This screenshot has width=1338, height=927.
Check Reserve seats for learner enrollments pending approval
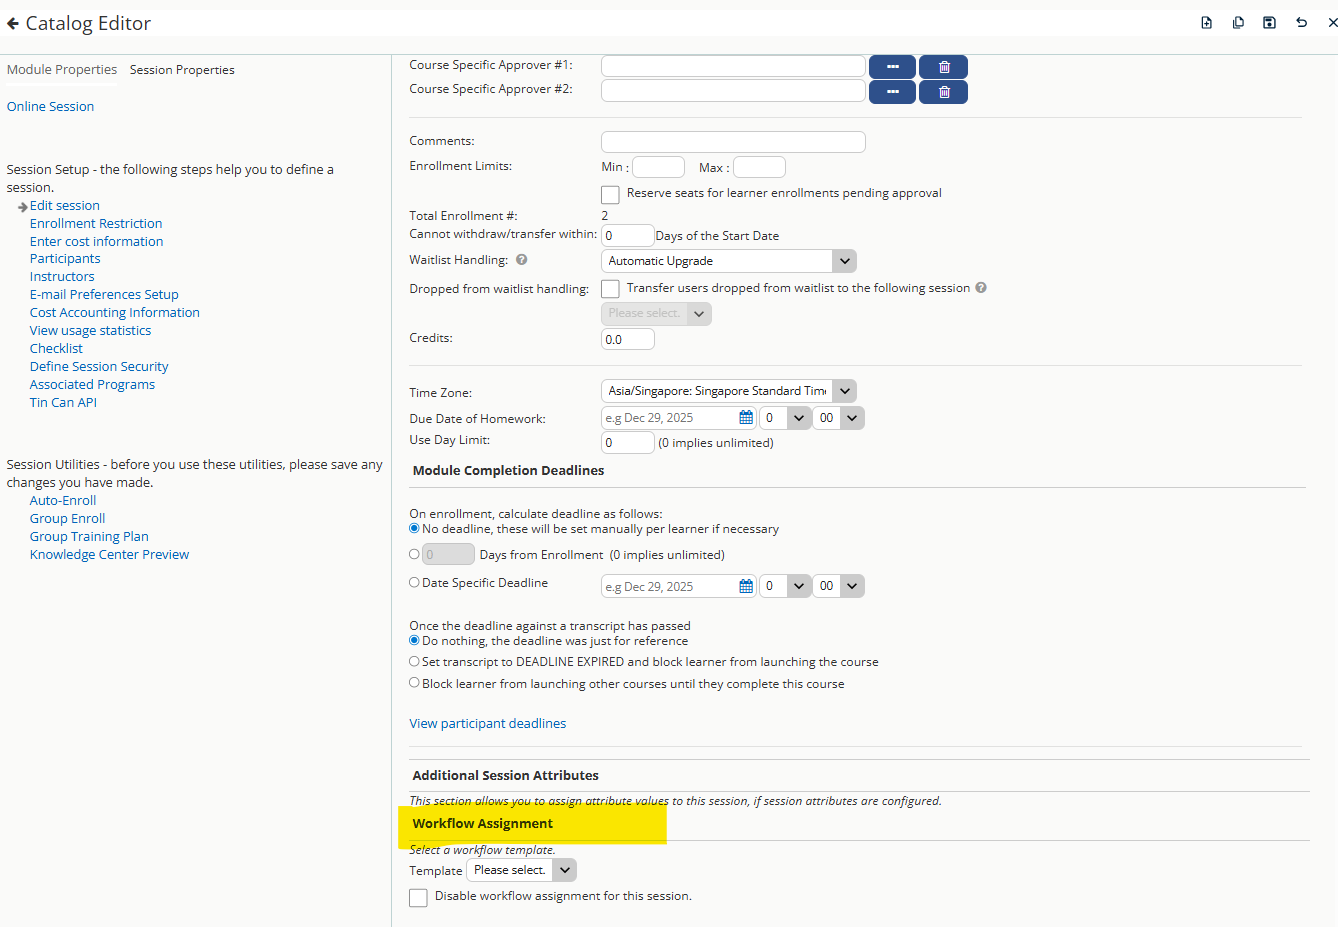point(610,194)
